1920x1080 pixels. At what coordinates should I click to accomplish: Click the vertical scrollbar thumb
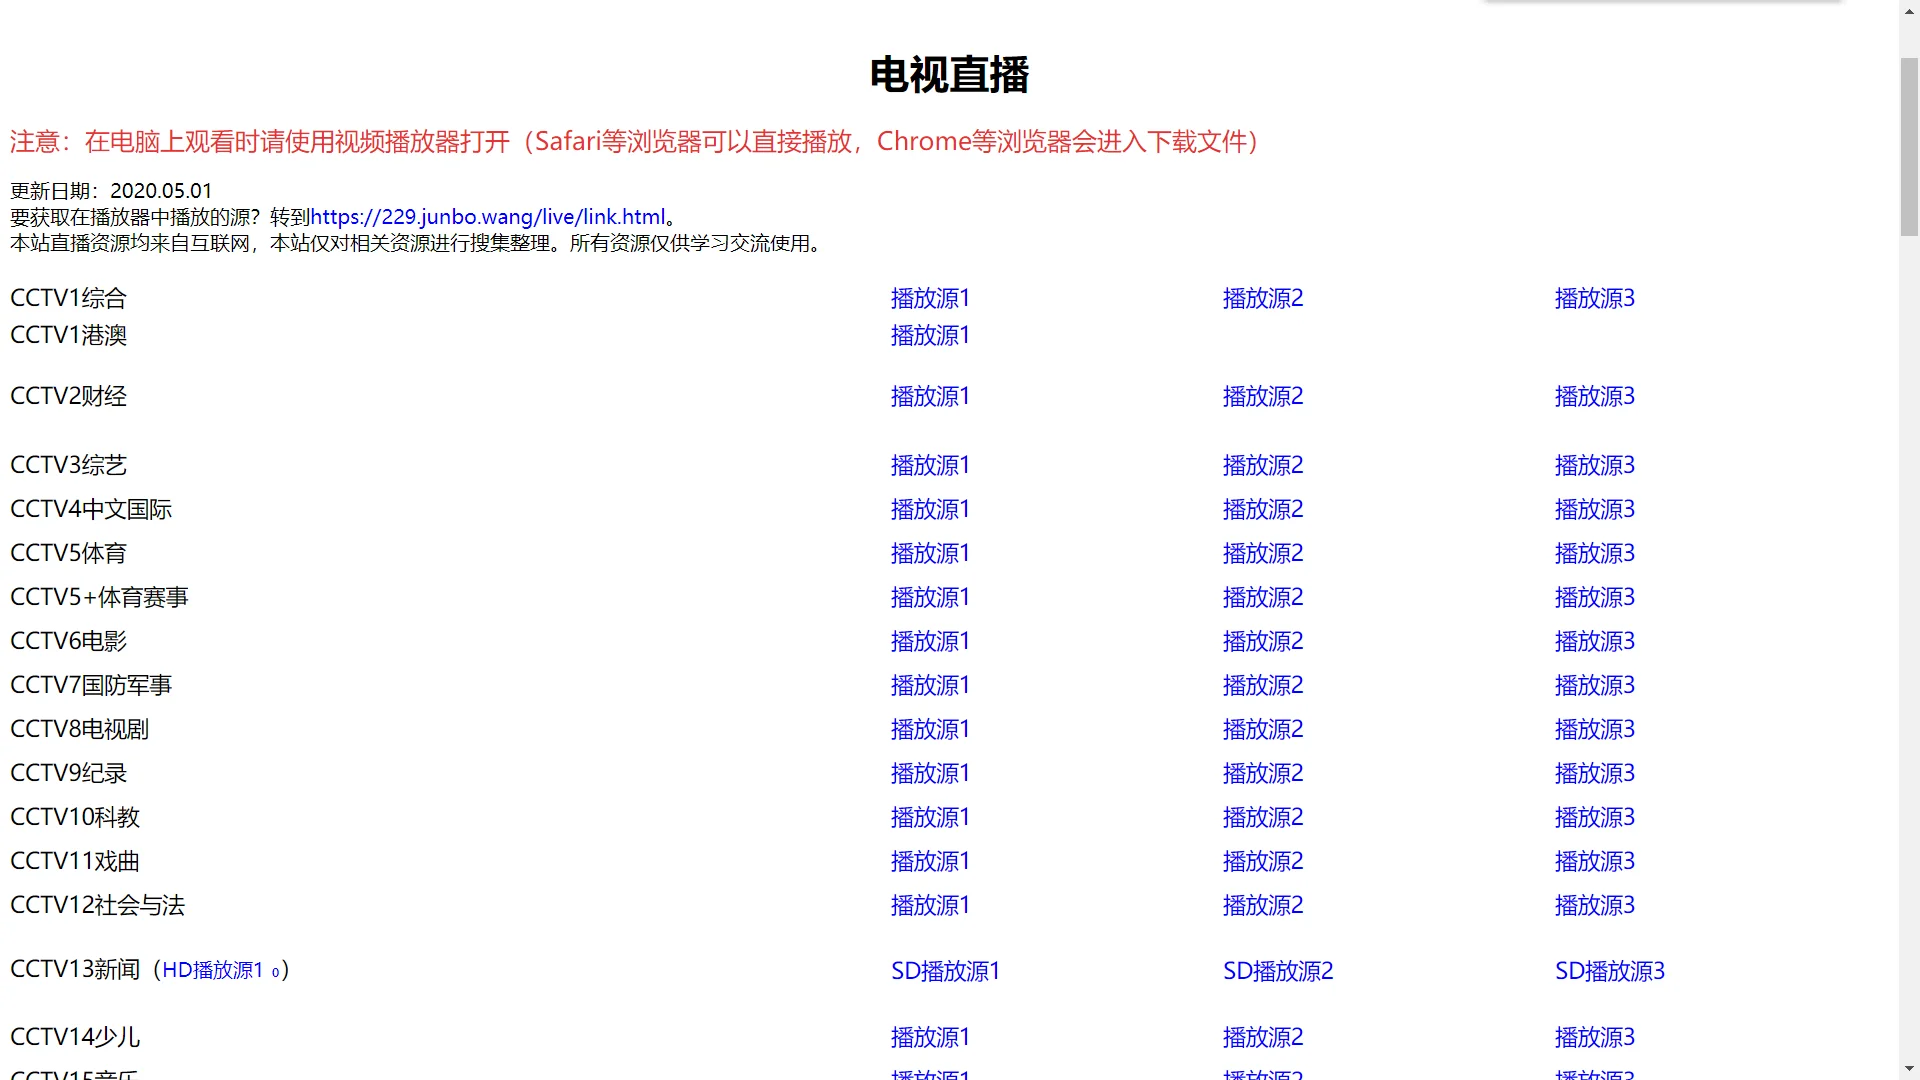1909,147
